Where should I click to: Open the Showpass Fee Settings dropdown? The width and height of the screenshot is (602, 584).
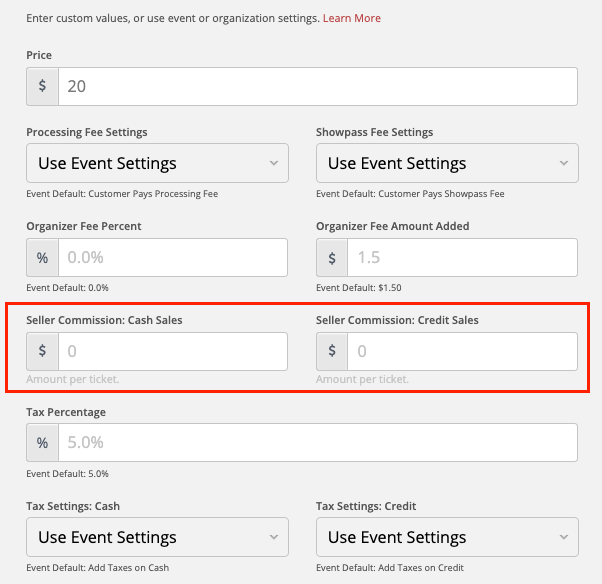coord(447,163)
